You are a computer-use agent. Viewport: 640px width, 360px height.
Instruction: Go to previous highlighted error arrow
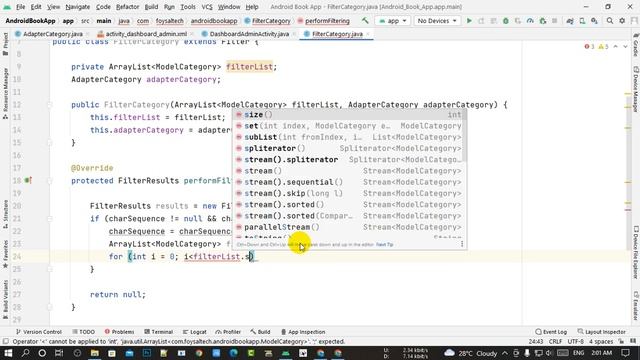(x=616, y=47)
